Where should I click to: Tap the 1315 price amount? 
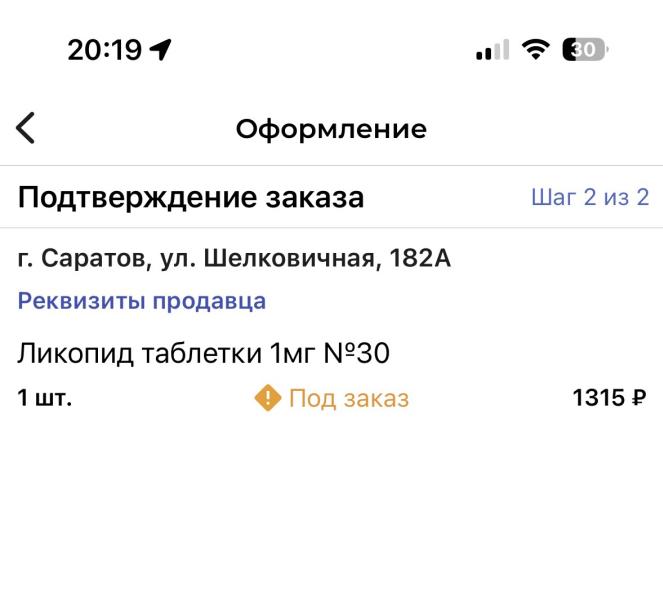[597, 398]
